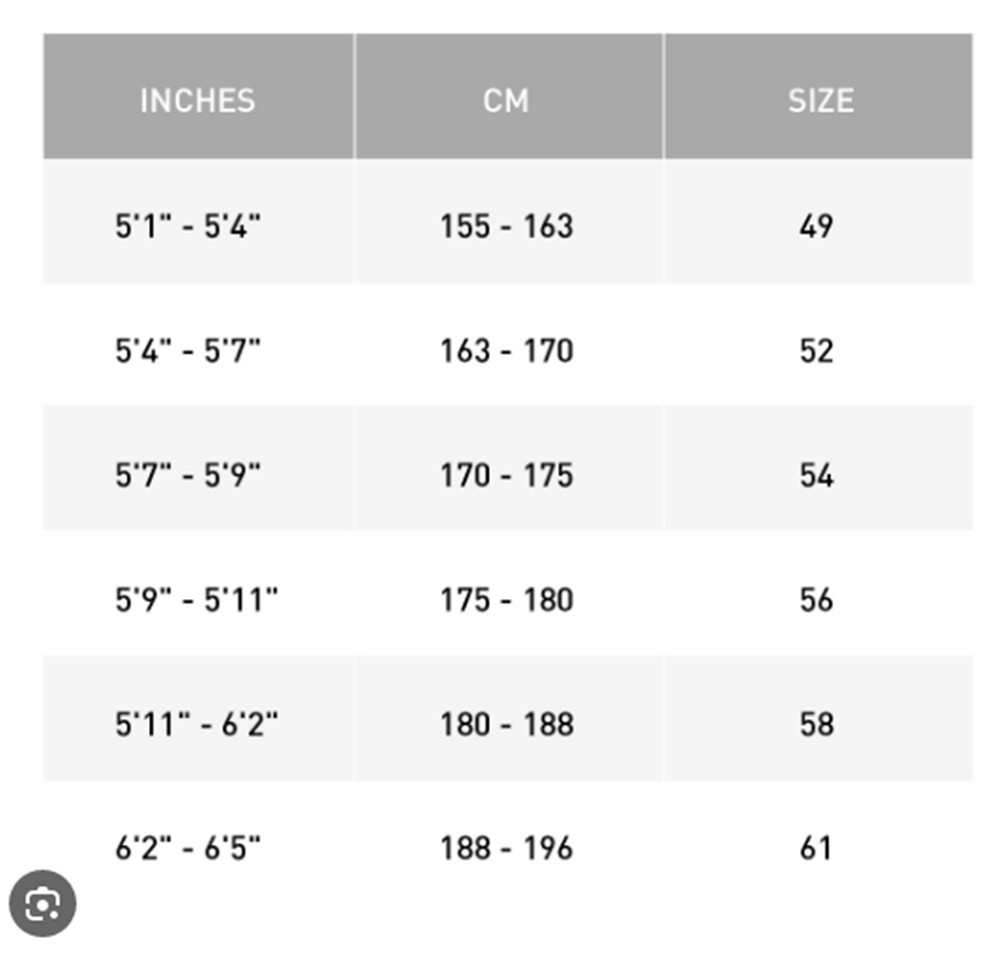Click size 61 in the table
The image size is (1000, 979).
pos(816,849)
